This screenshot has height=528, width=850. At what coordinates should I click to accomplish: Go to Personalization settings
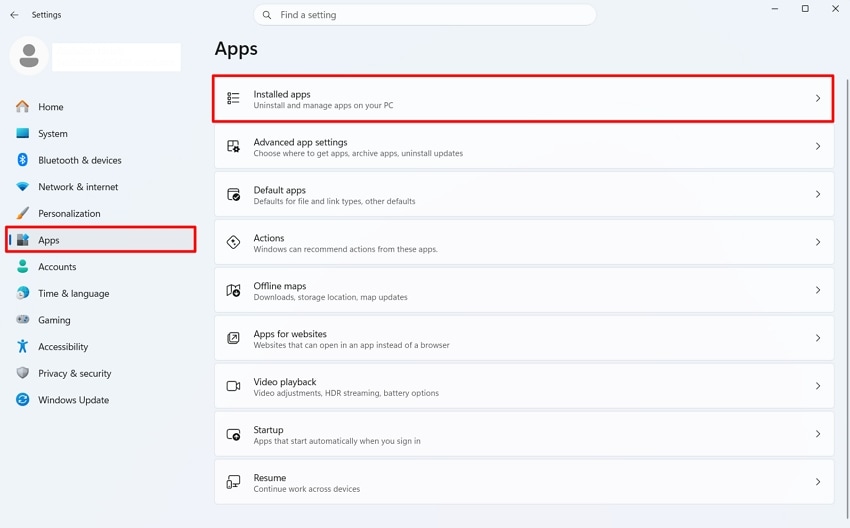[100, 213]
